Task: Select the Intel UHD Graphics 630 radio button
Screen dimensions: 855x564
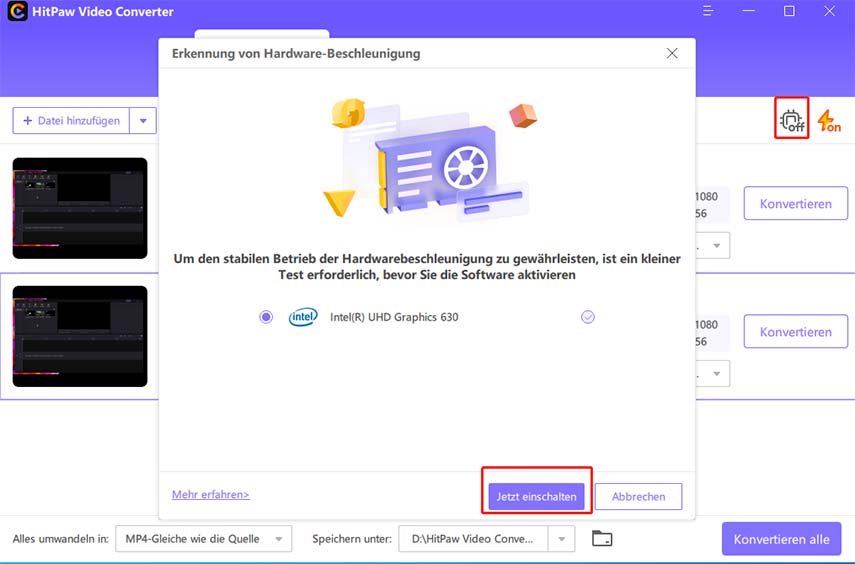Action: point(266,317)
